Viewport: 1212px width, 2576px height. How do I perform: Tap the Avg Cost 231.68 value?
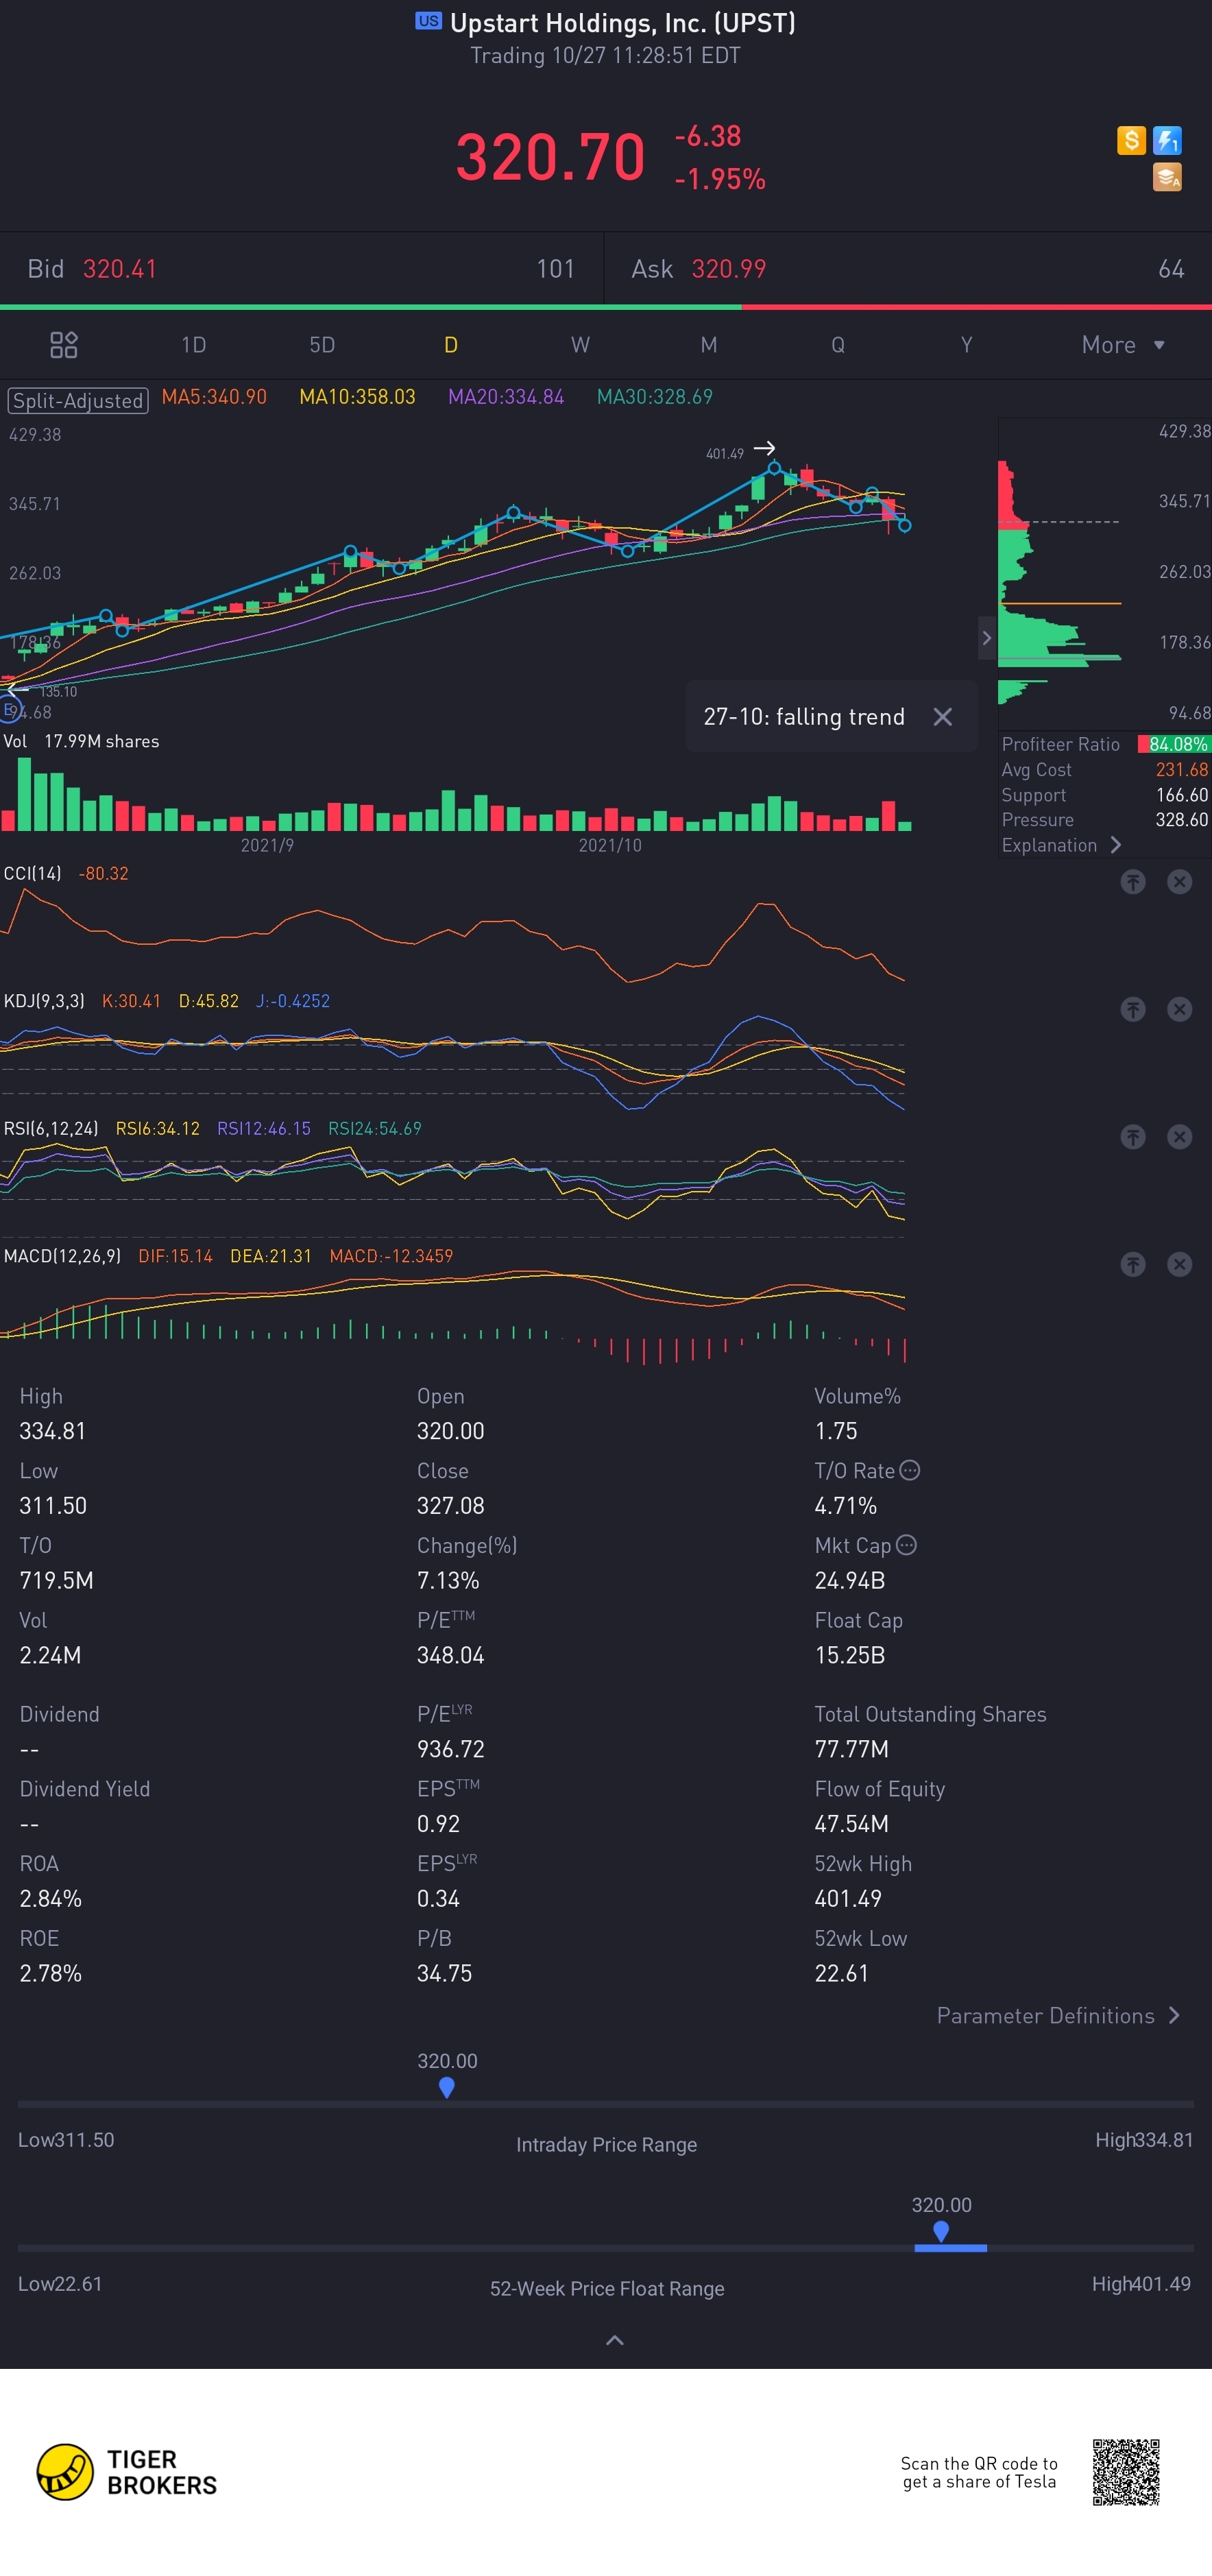[1182, 770]
